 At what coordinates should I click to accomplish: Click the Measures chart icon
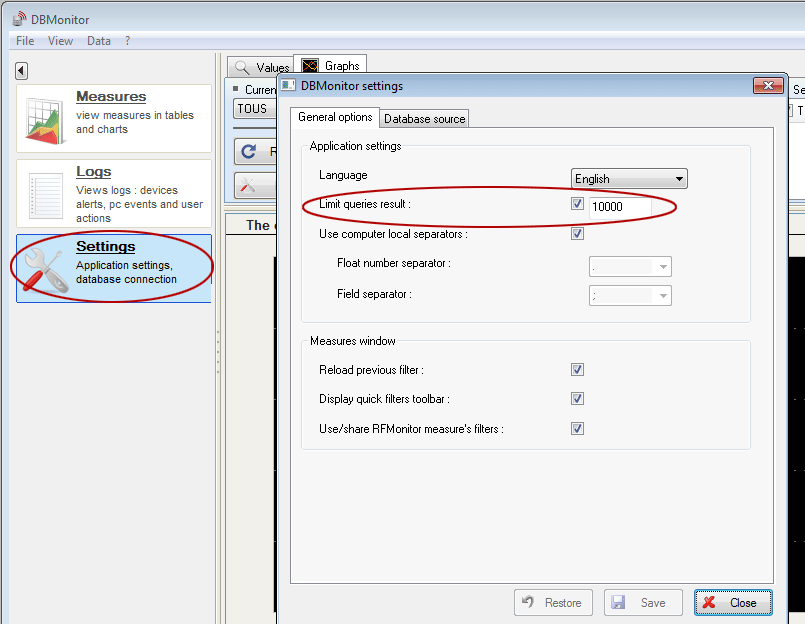point(46,120)
